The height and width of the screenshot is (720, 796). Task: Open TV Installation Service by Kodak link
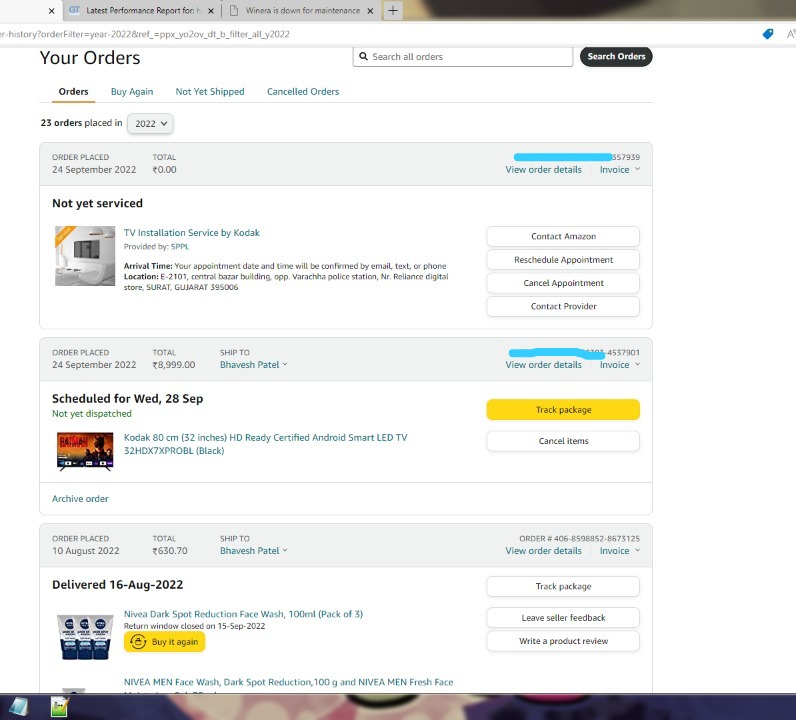coord(191,233)
